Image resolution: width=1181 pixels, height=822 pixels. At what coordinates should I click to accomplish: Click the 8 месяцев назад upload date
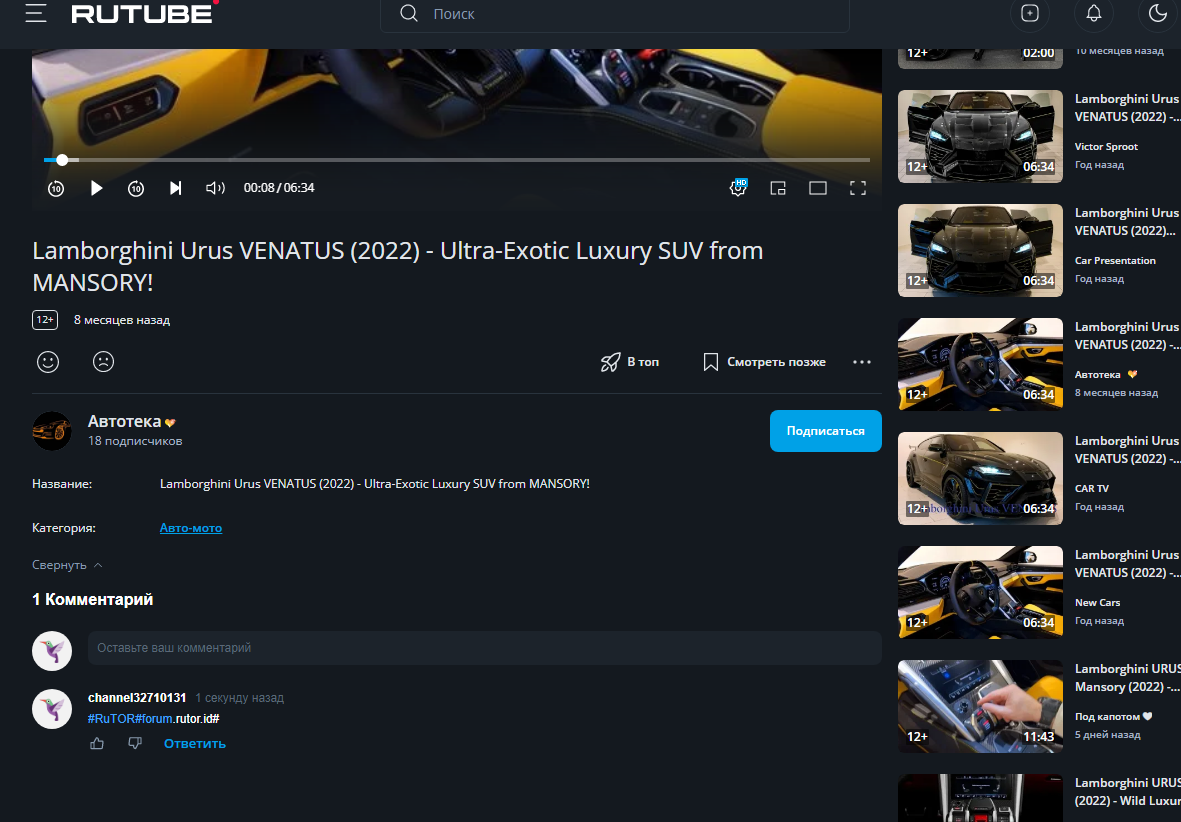pos(122,320)
